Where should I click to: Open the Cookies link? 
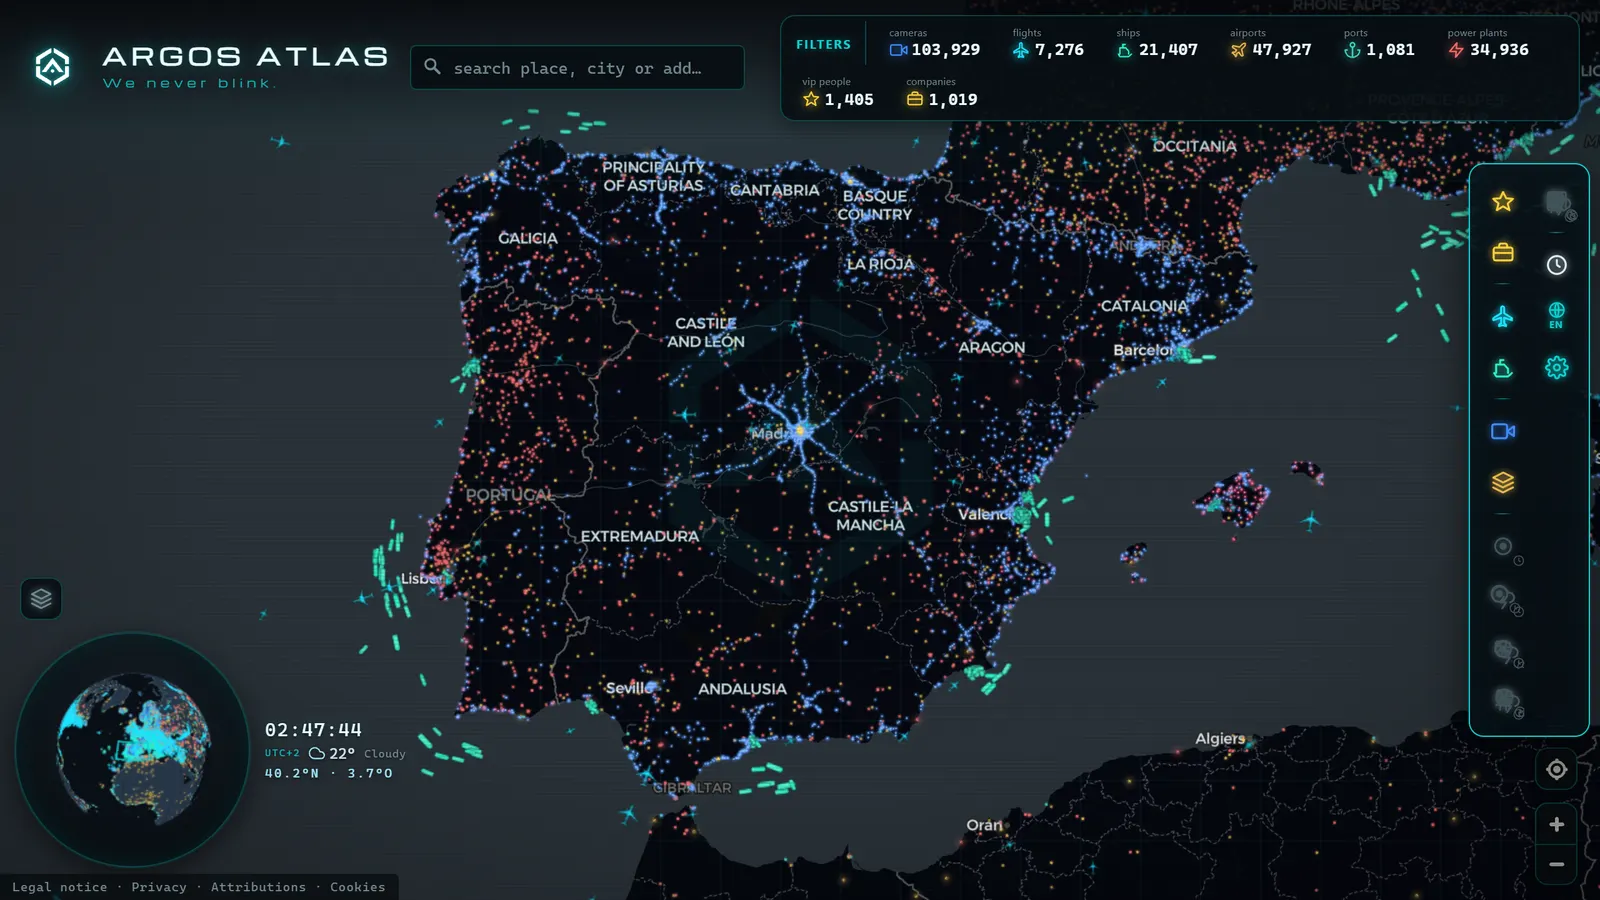[x=357, y=887]
